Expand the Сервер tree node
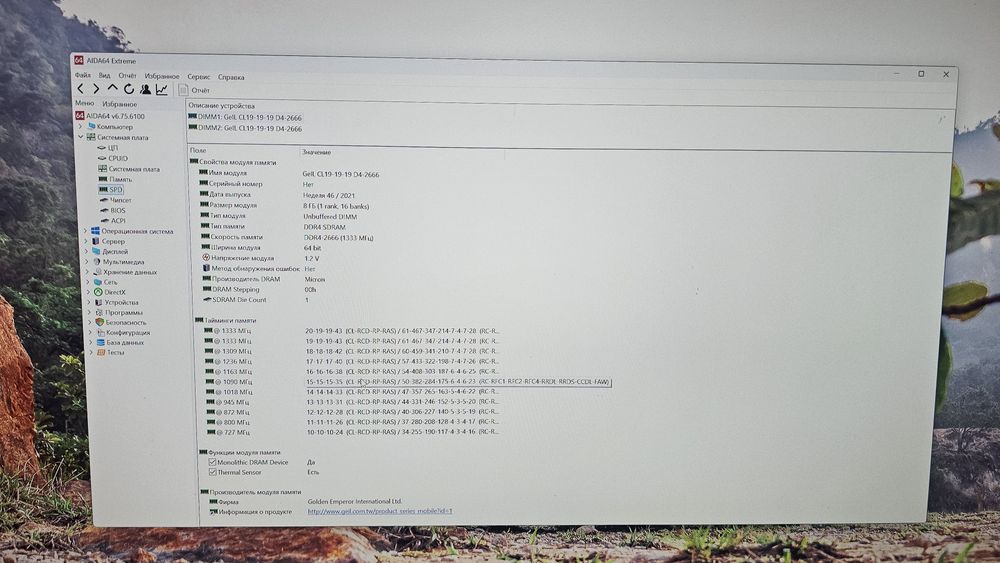 pos(85,241)
